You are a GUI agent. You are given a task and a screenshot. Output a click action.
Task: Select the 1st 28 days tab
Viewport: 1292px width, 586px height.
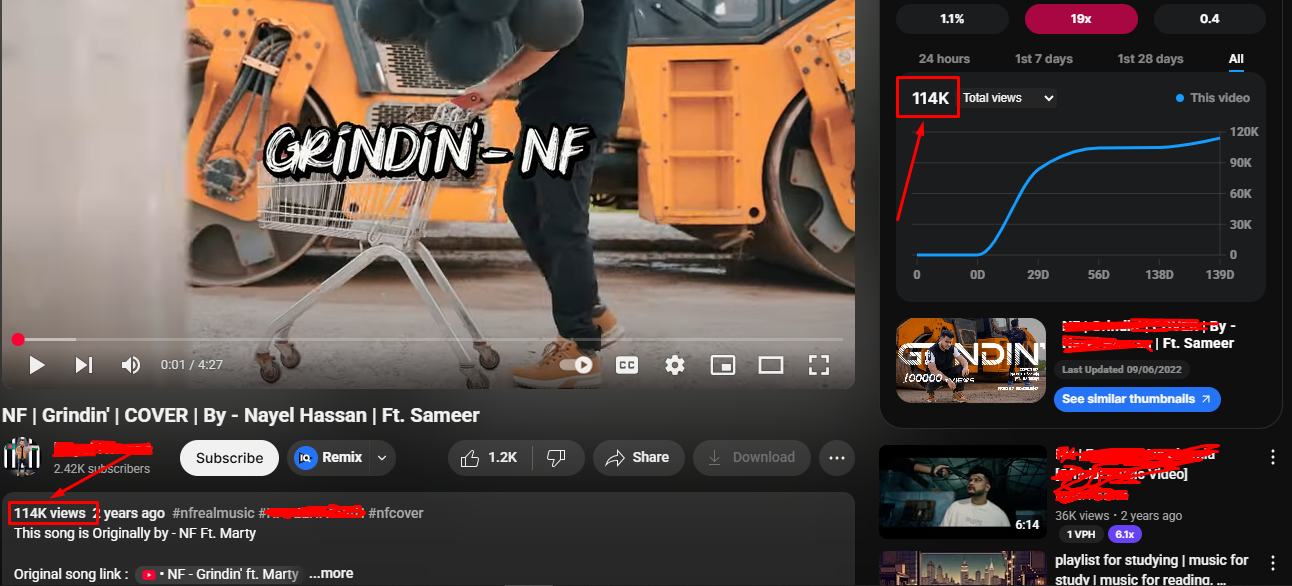(x=1149, y=58)
